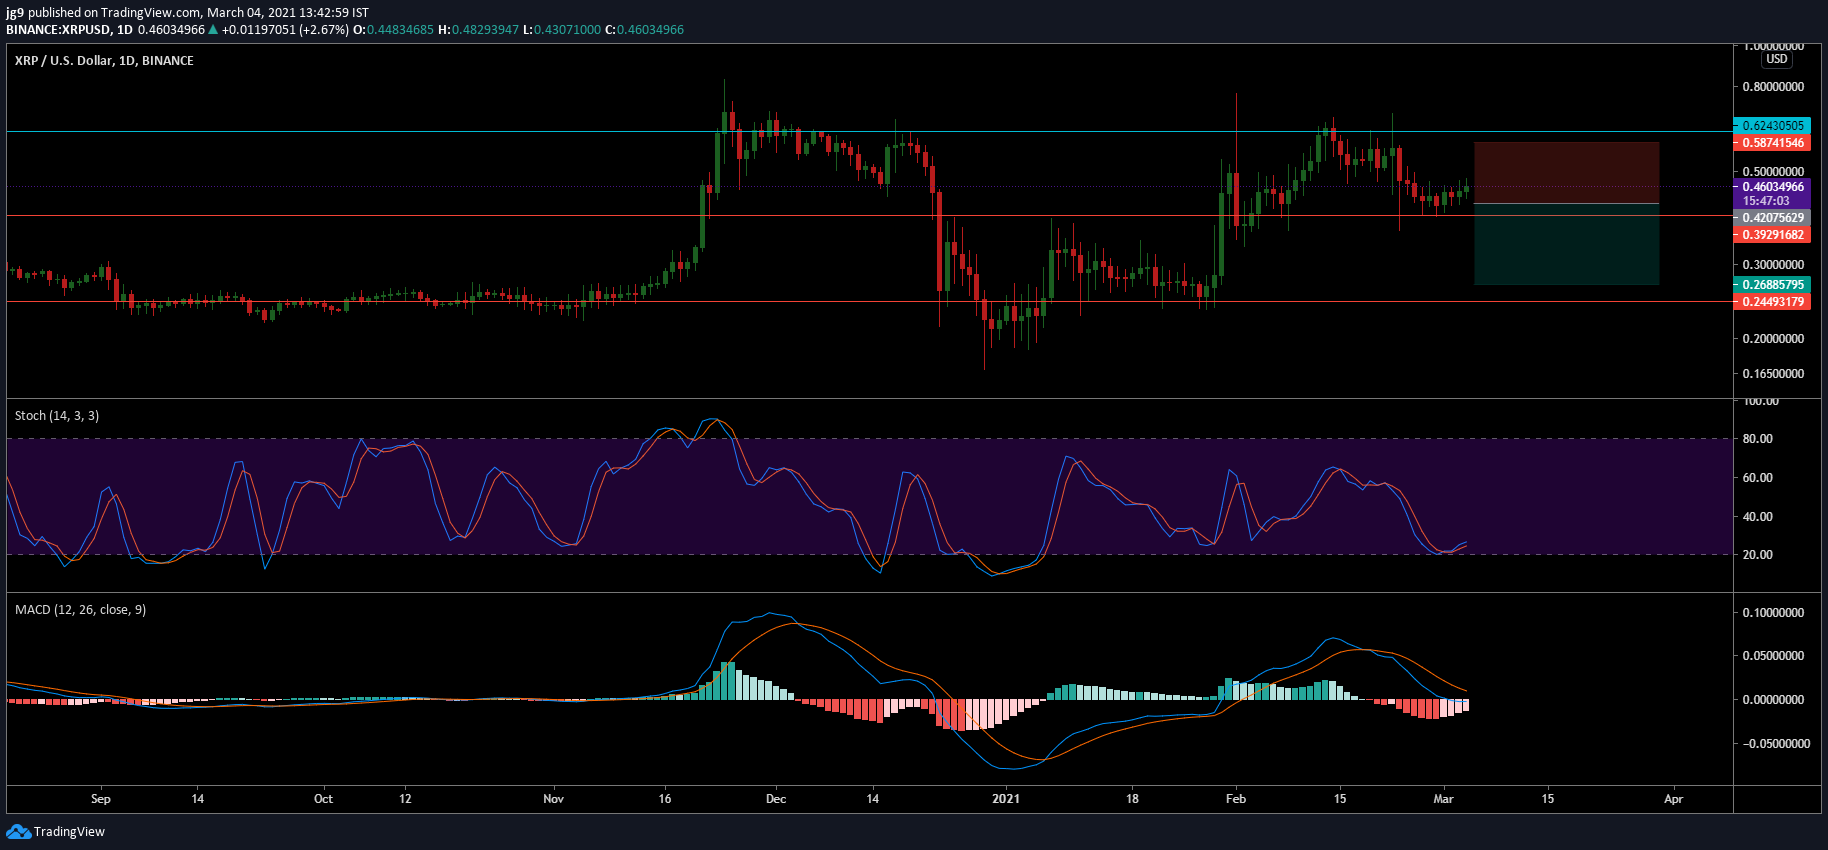Click the Nov date on time axis
The height and width of the screenshot is (850, 1828).
[x=554, y=799]
